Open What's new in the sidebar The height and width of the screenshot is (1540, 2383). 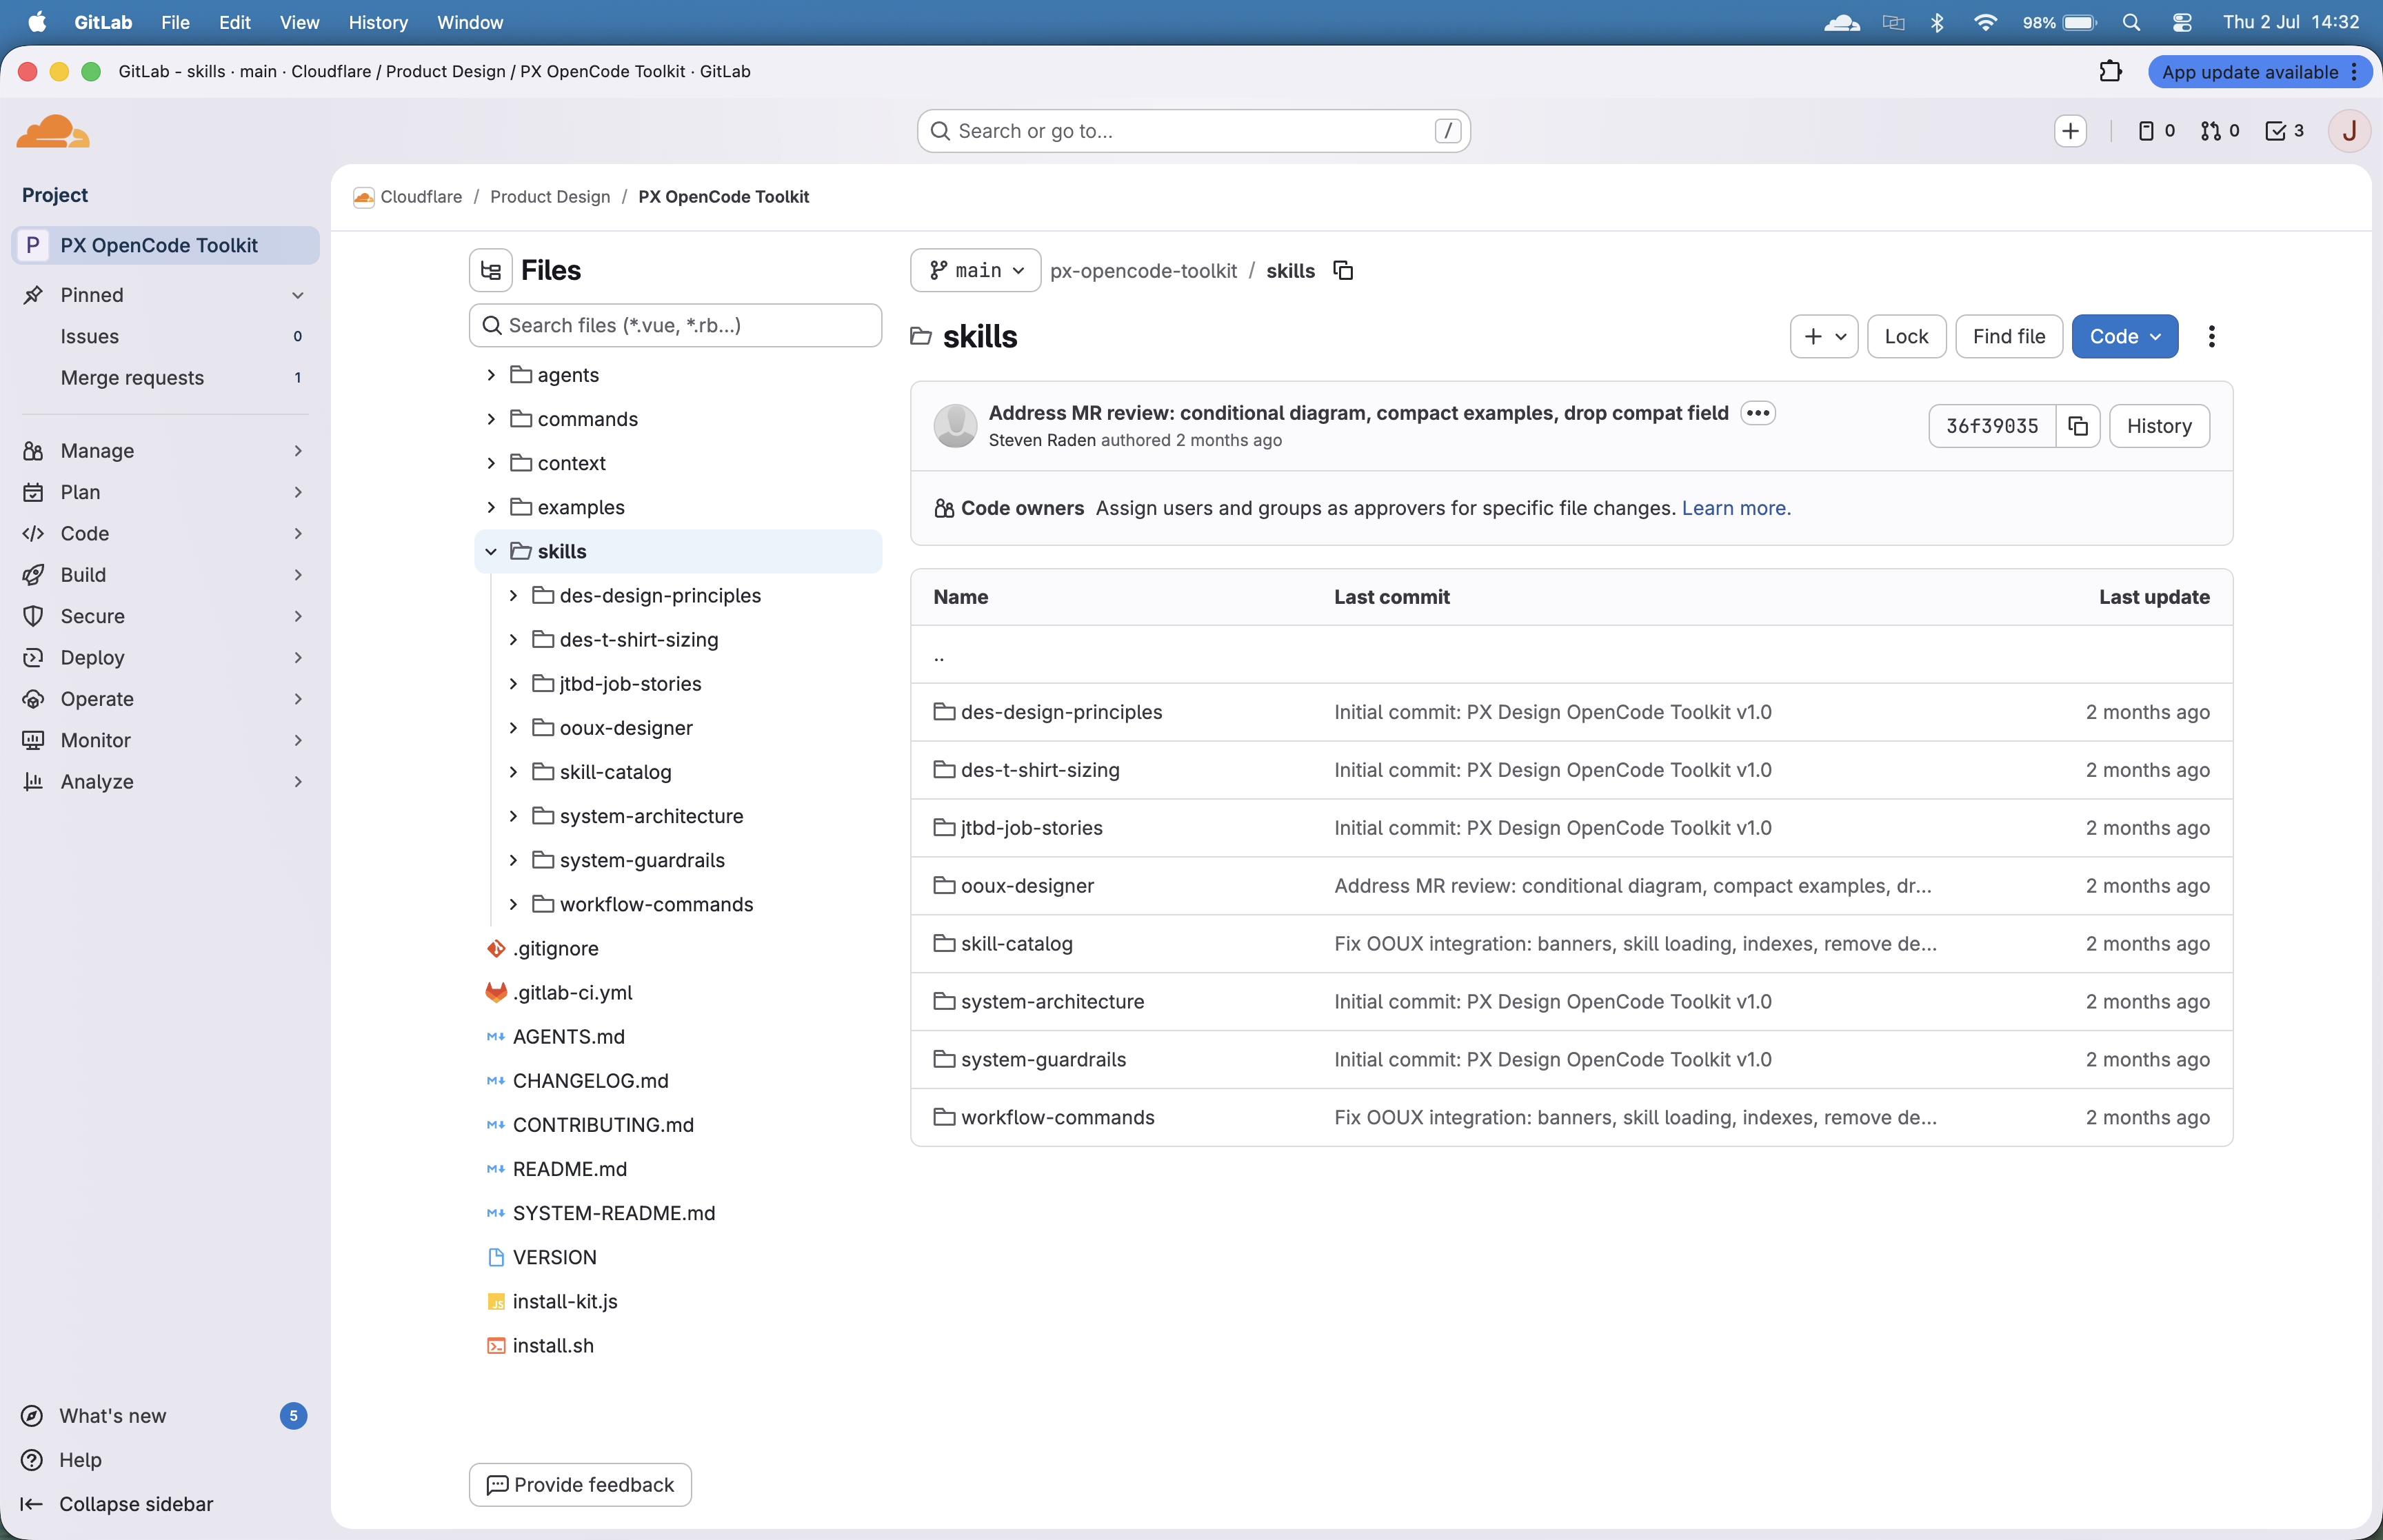(164, 1415)
